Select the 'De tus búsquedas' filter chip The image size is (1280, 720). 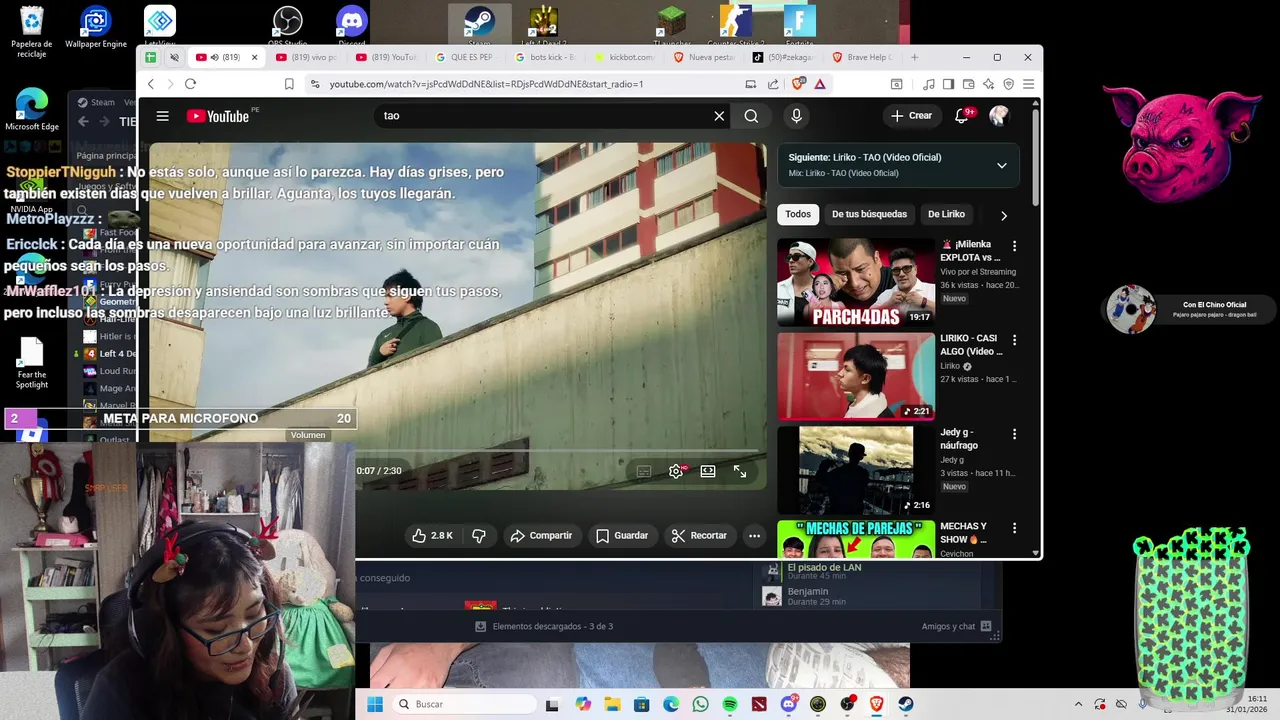point(869,214)
